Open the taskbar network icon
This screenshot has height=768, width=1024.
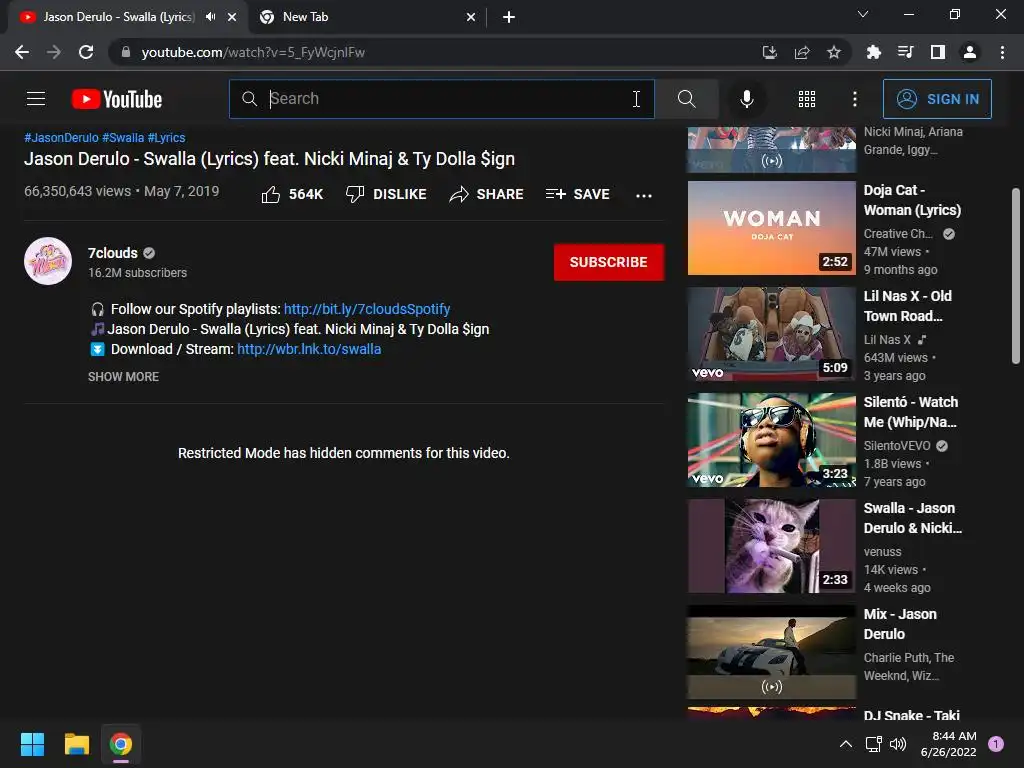click(x=873, y=744)
